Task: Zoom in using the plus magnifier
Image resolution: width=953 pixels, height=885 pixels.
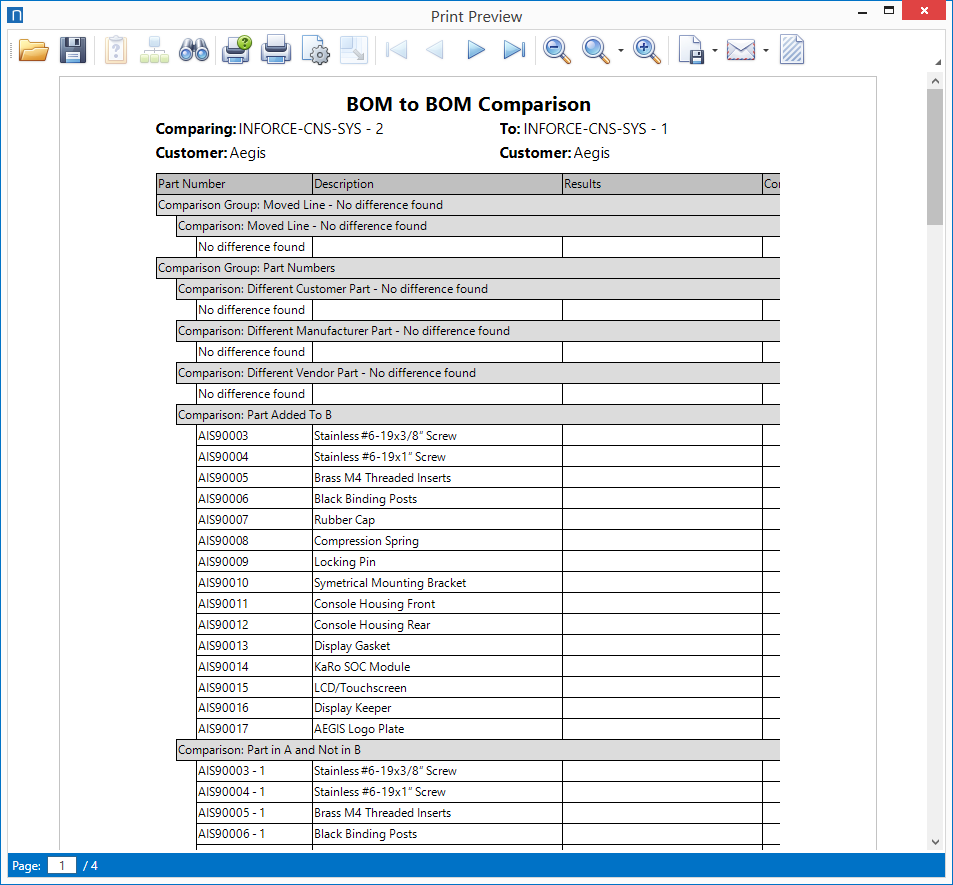Action: tap(648, 50)
